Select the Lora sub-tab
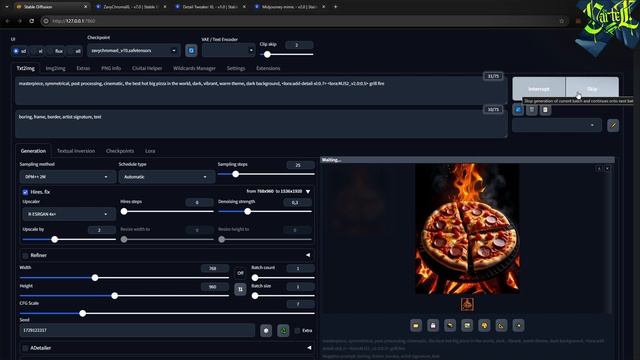640x360 pixels. click(x=150, y=151)
